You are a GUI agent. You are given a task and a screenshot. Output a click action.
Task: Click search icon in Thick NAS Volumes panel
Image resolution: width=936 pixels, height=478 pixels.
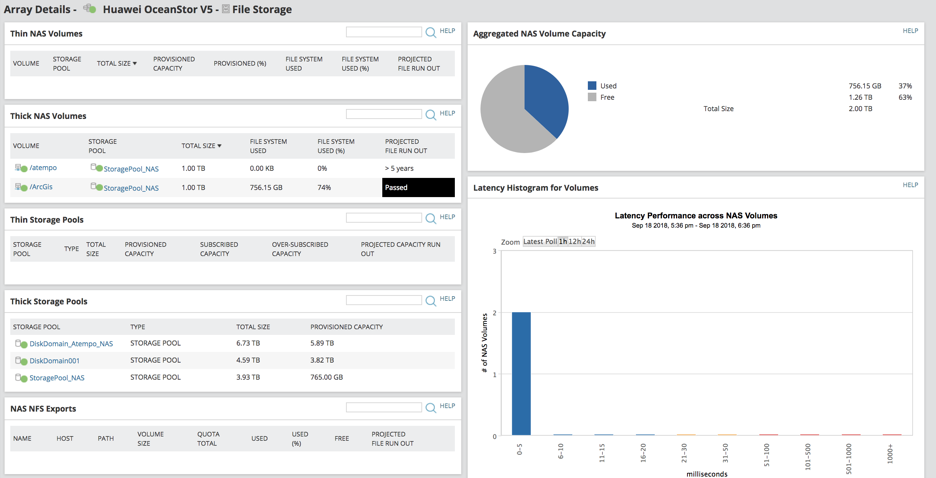[430, 115]
